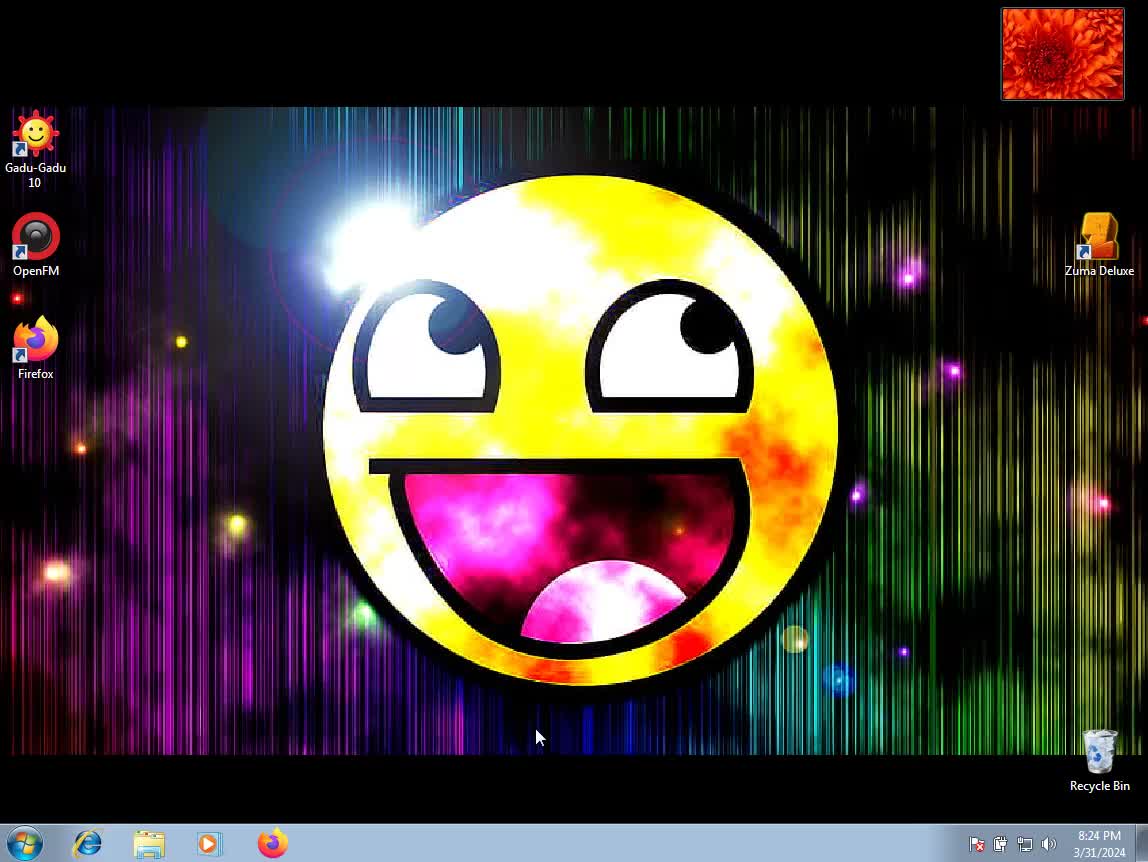Click the "Zuma Deluxe" label text
Screen dimensions: 1148x862
[1099, 271]
